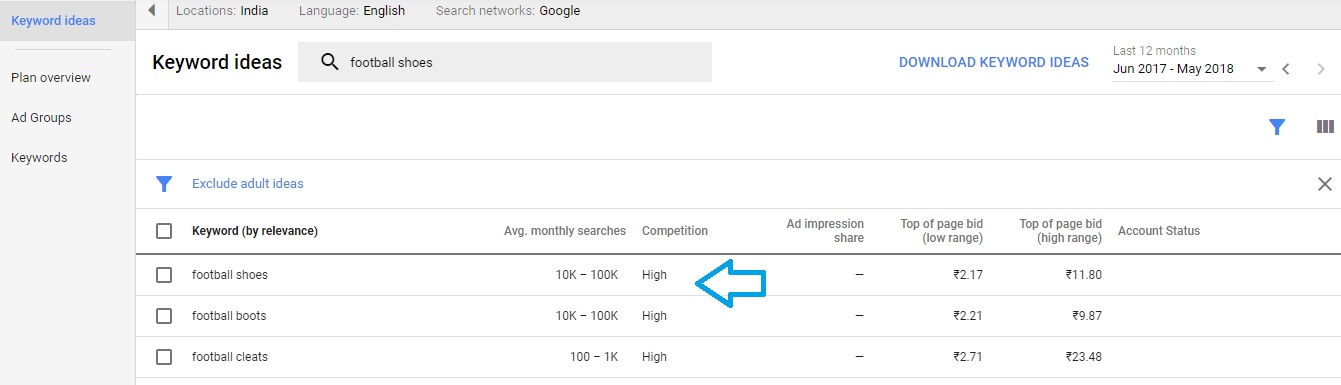Image resolution: width=1341 pixels, height=385 pixels.
Task: Click High competition for football cleats
Action: [x=654, y=357]
